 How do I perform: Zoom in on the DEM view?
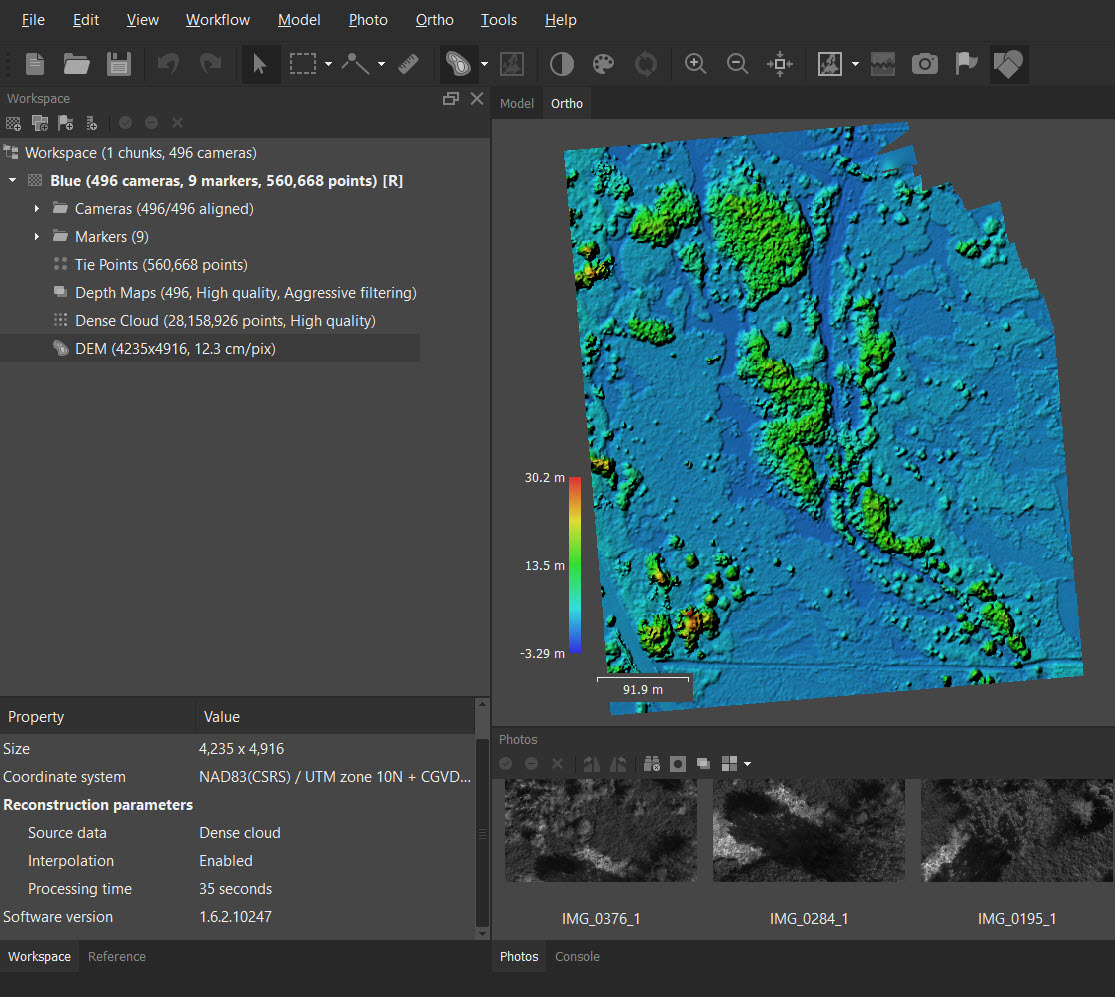[x=695, y=63]
